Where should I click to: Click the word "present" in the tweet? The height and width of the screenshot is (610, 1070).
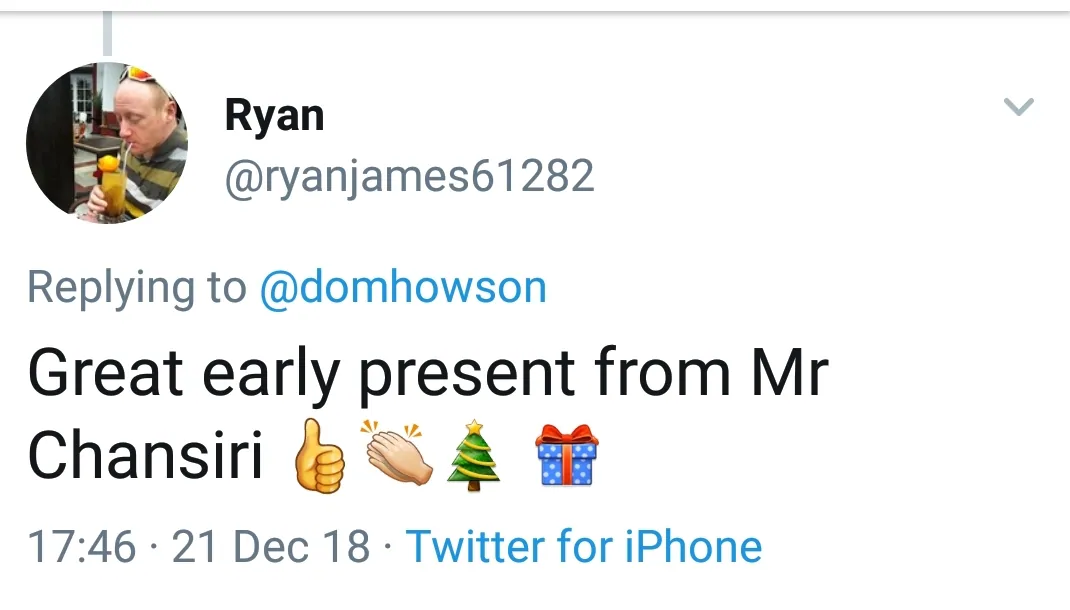point(466,375)
